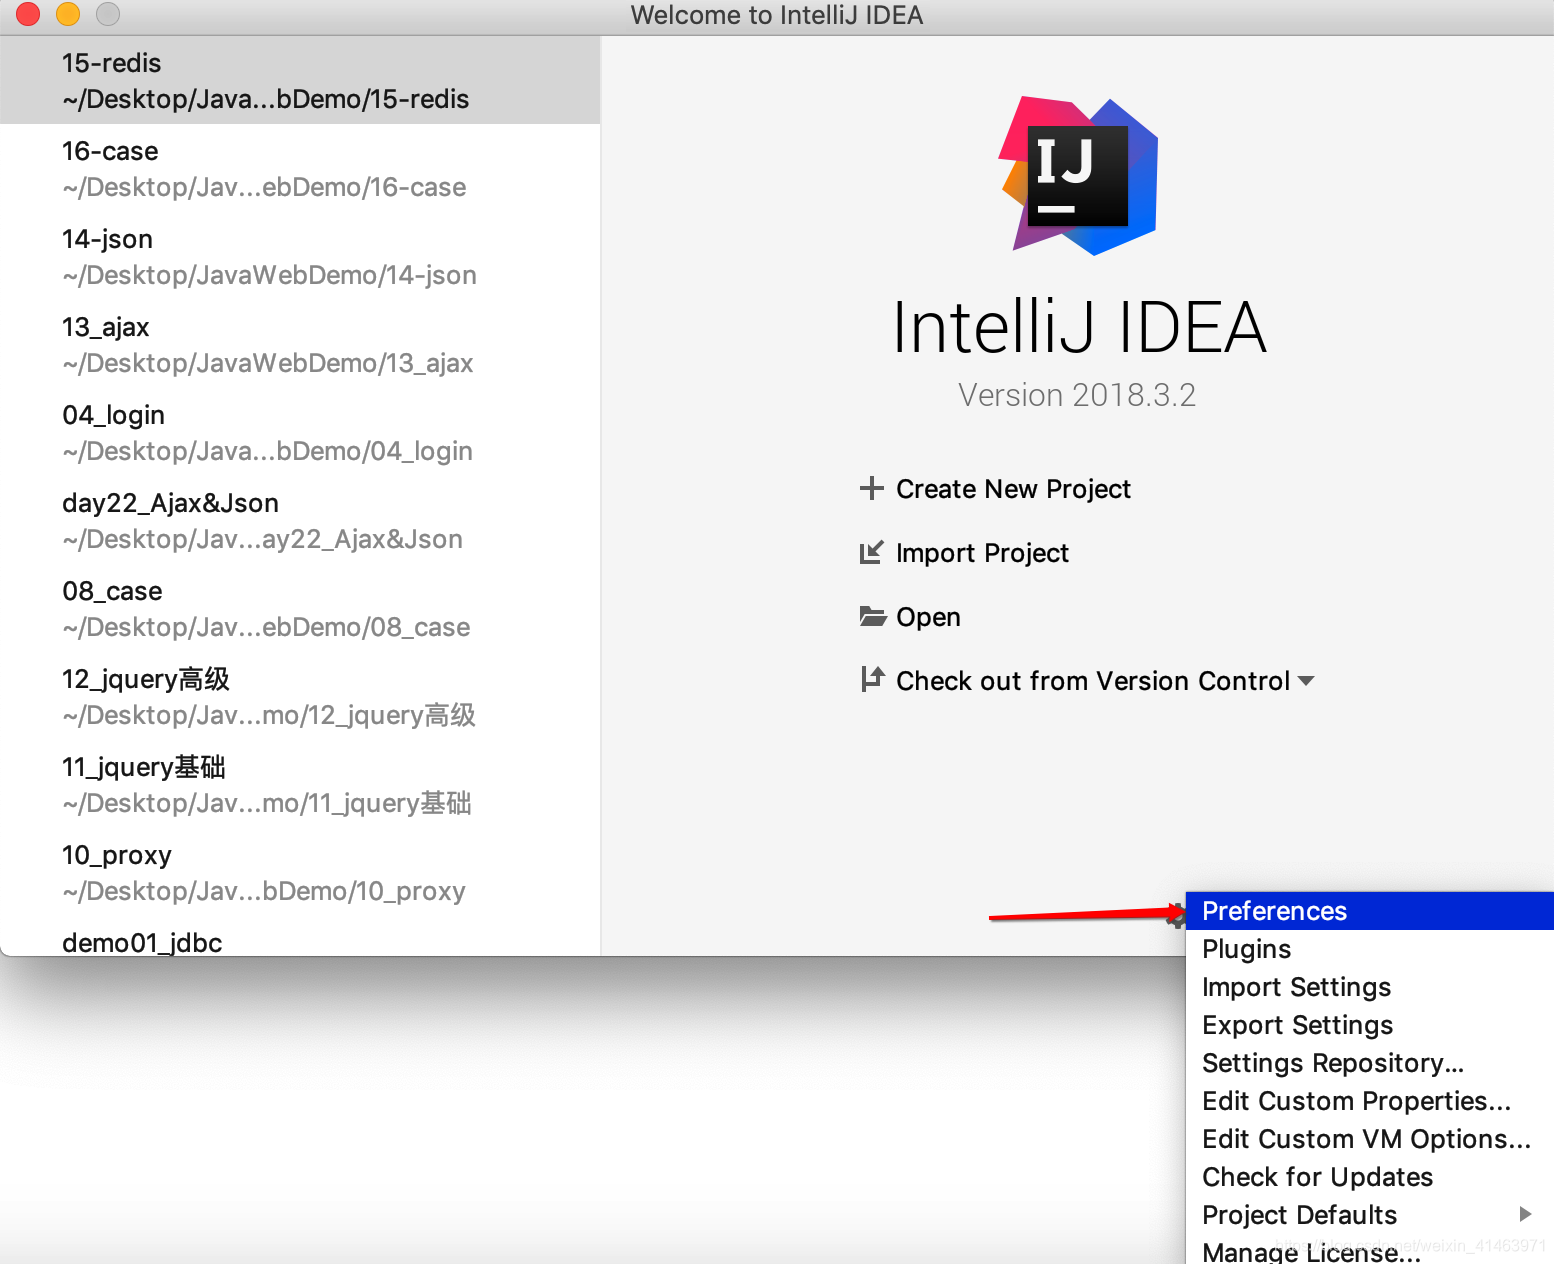This screenshot has width=1554, height=1264.
Task: Choose Plugins in the configure menu
Action: click(x=1369, y=949)
